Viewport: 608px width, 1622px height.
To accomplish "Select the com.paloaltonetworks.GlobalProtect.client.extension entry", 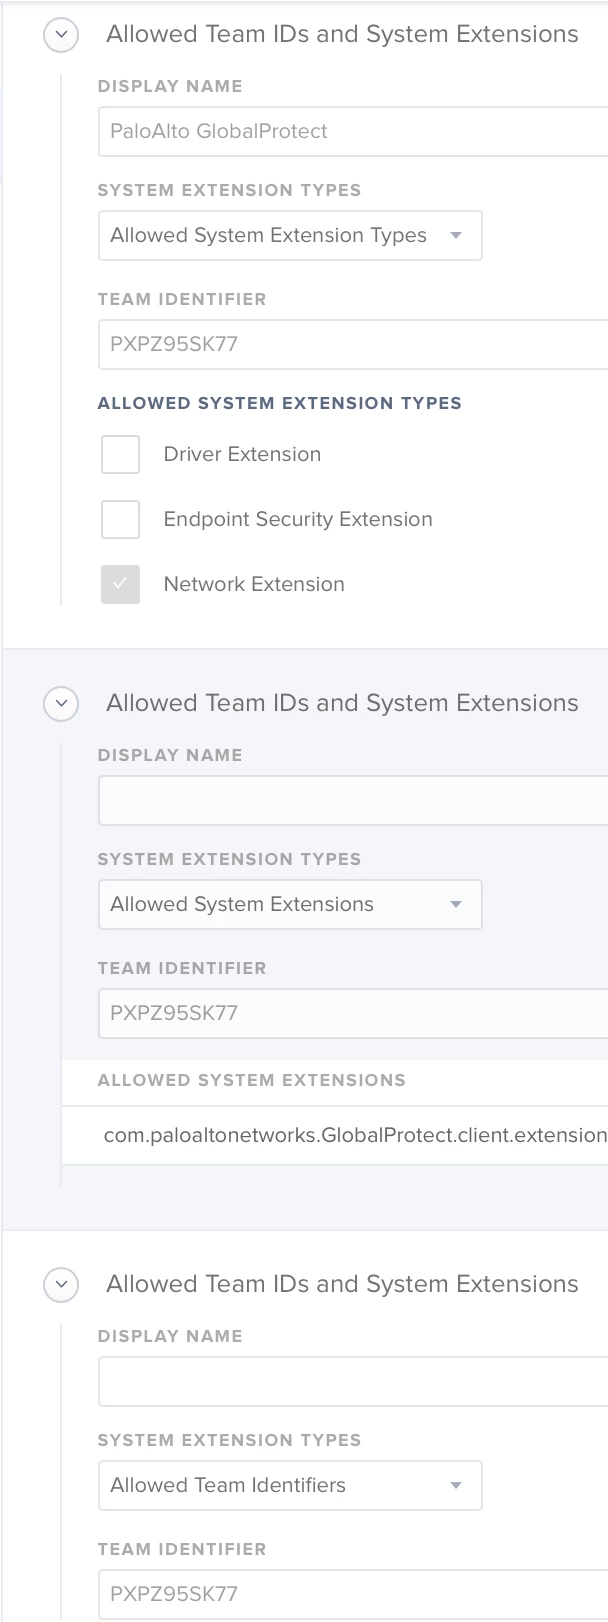I will [x=335, y=1135].
